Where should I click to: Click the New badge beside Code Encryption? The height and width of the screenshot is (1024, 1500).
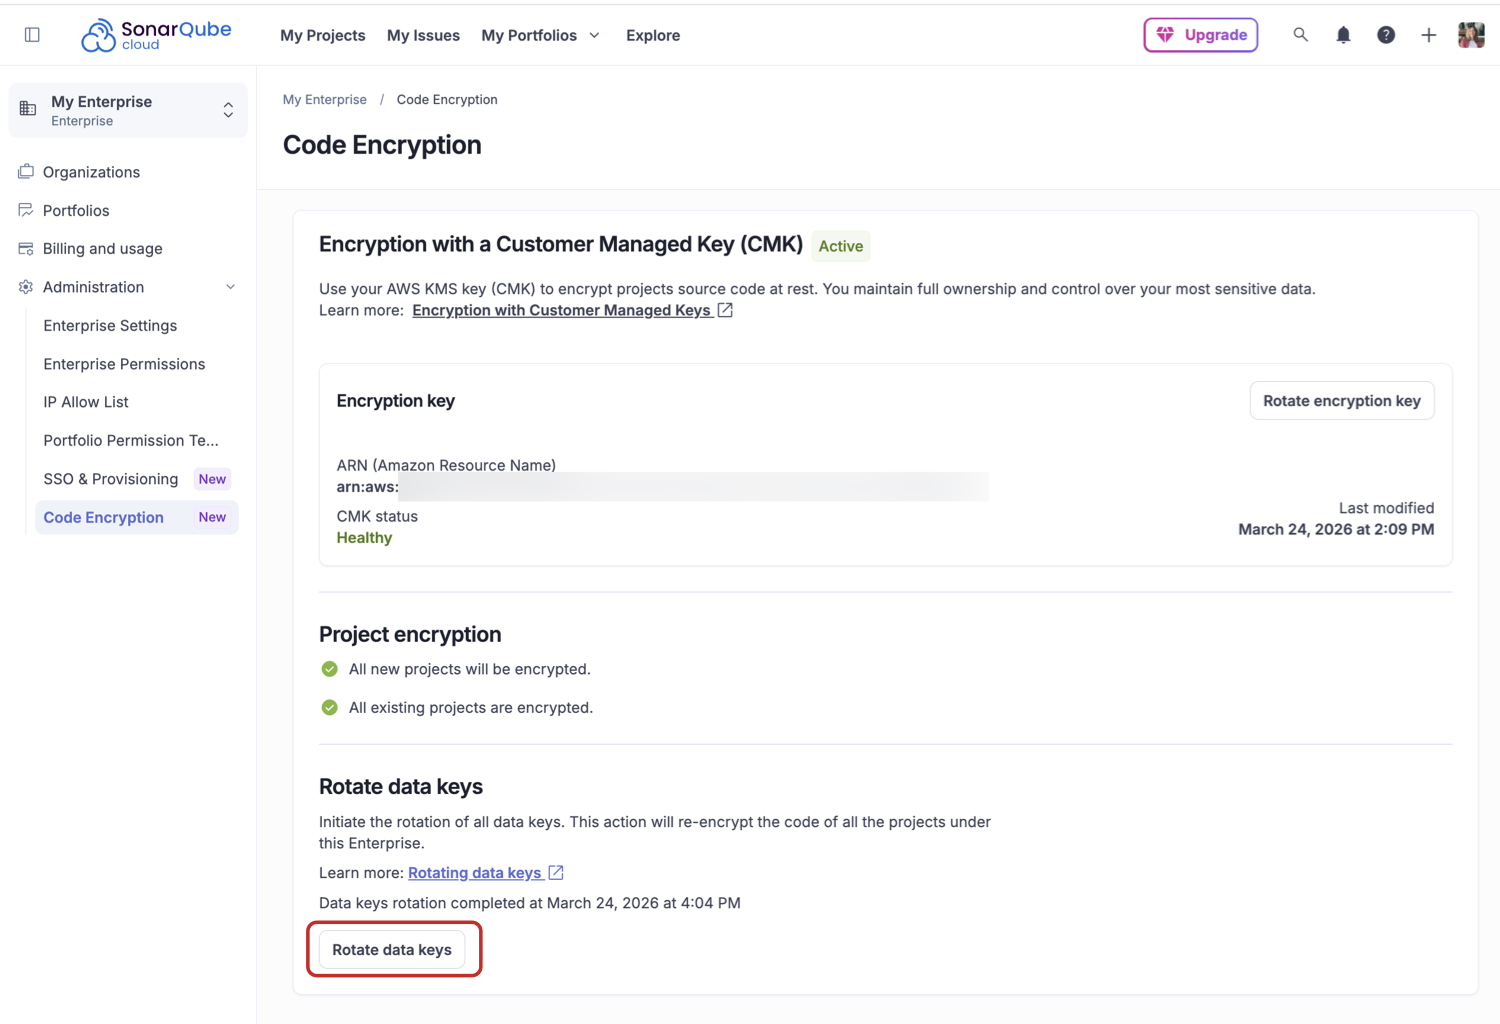(x=212, y=517)
